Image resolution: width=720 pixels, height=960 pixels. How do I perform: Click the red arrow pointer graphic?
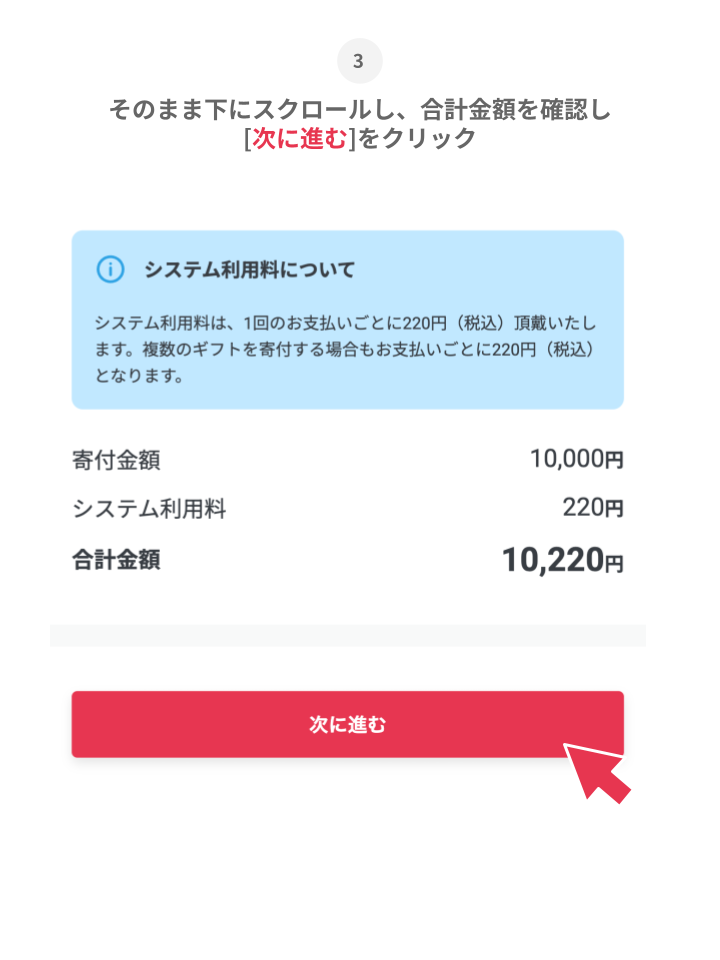click(599, 772)
